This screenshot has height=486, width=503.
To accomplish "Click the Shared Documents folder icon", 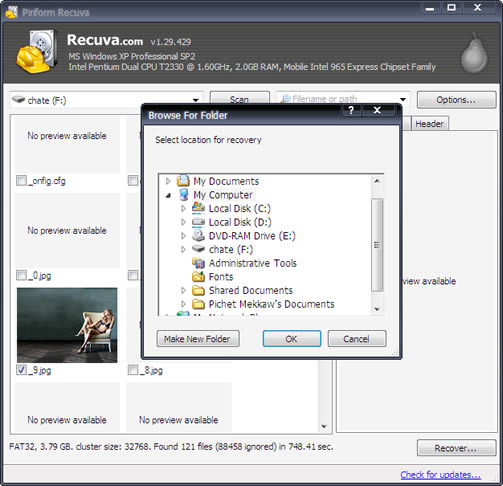I will coord(198,290).
